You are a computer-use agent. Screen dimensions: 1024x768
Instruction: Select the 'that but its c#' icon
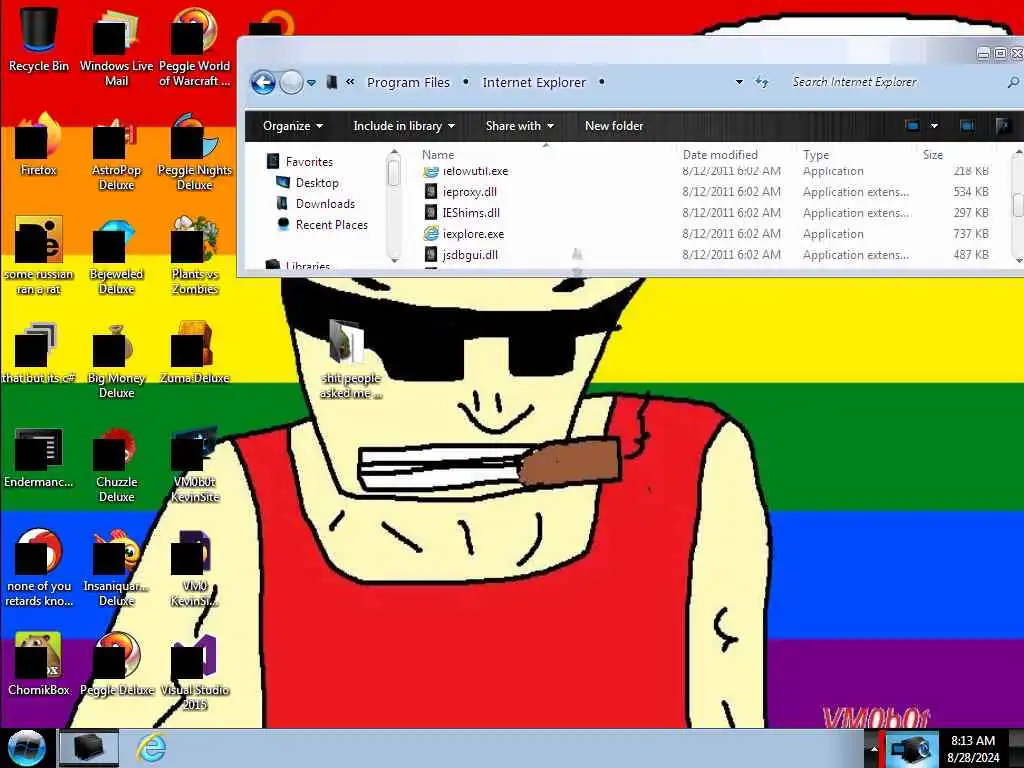pos(39,351)
